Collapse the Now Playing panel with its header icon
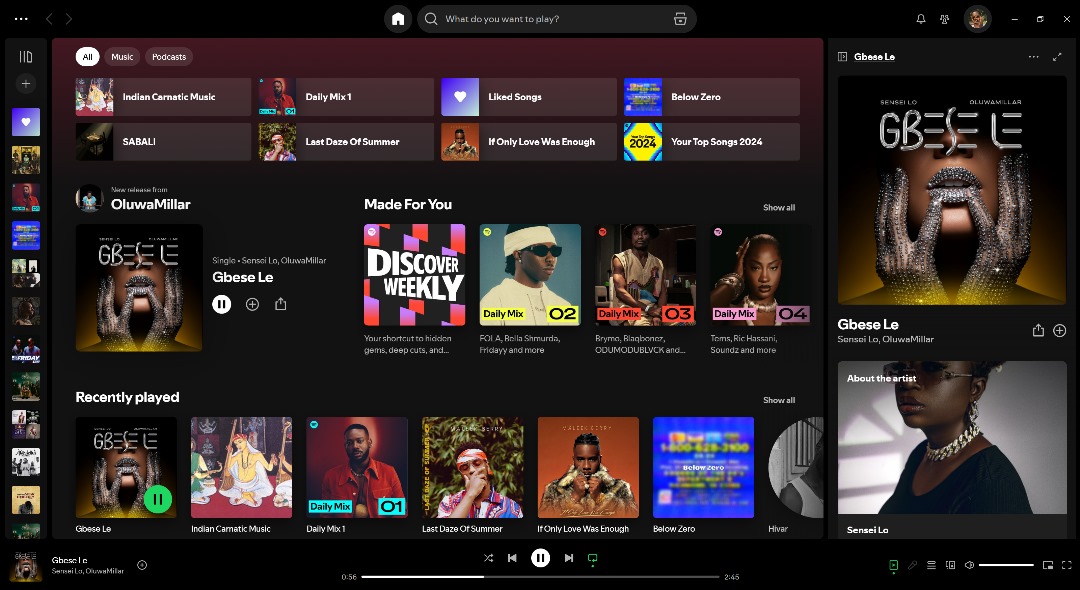This screenshot has width=1080, height=590. point(842,56)
